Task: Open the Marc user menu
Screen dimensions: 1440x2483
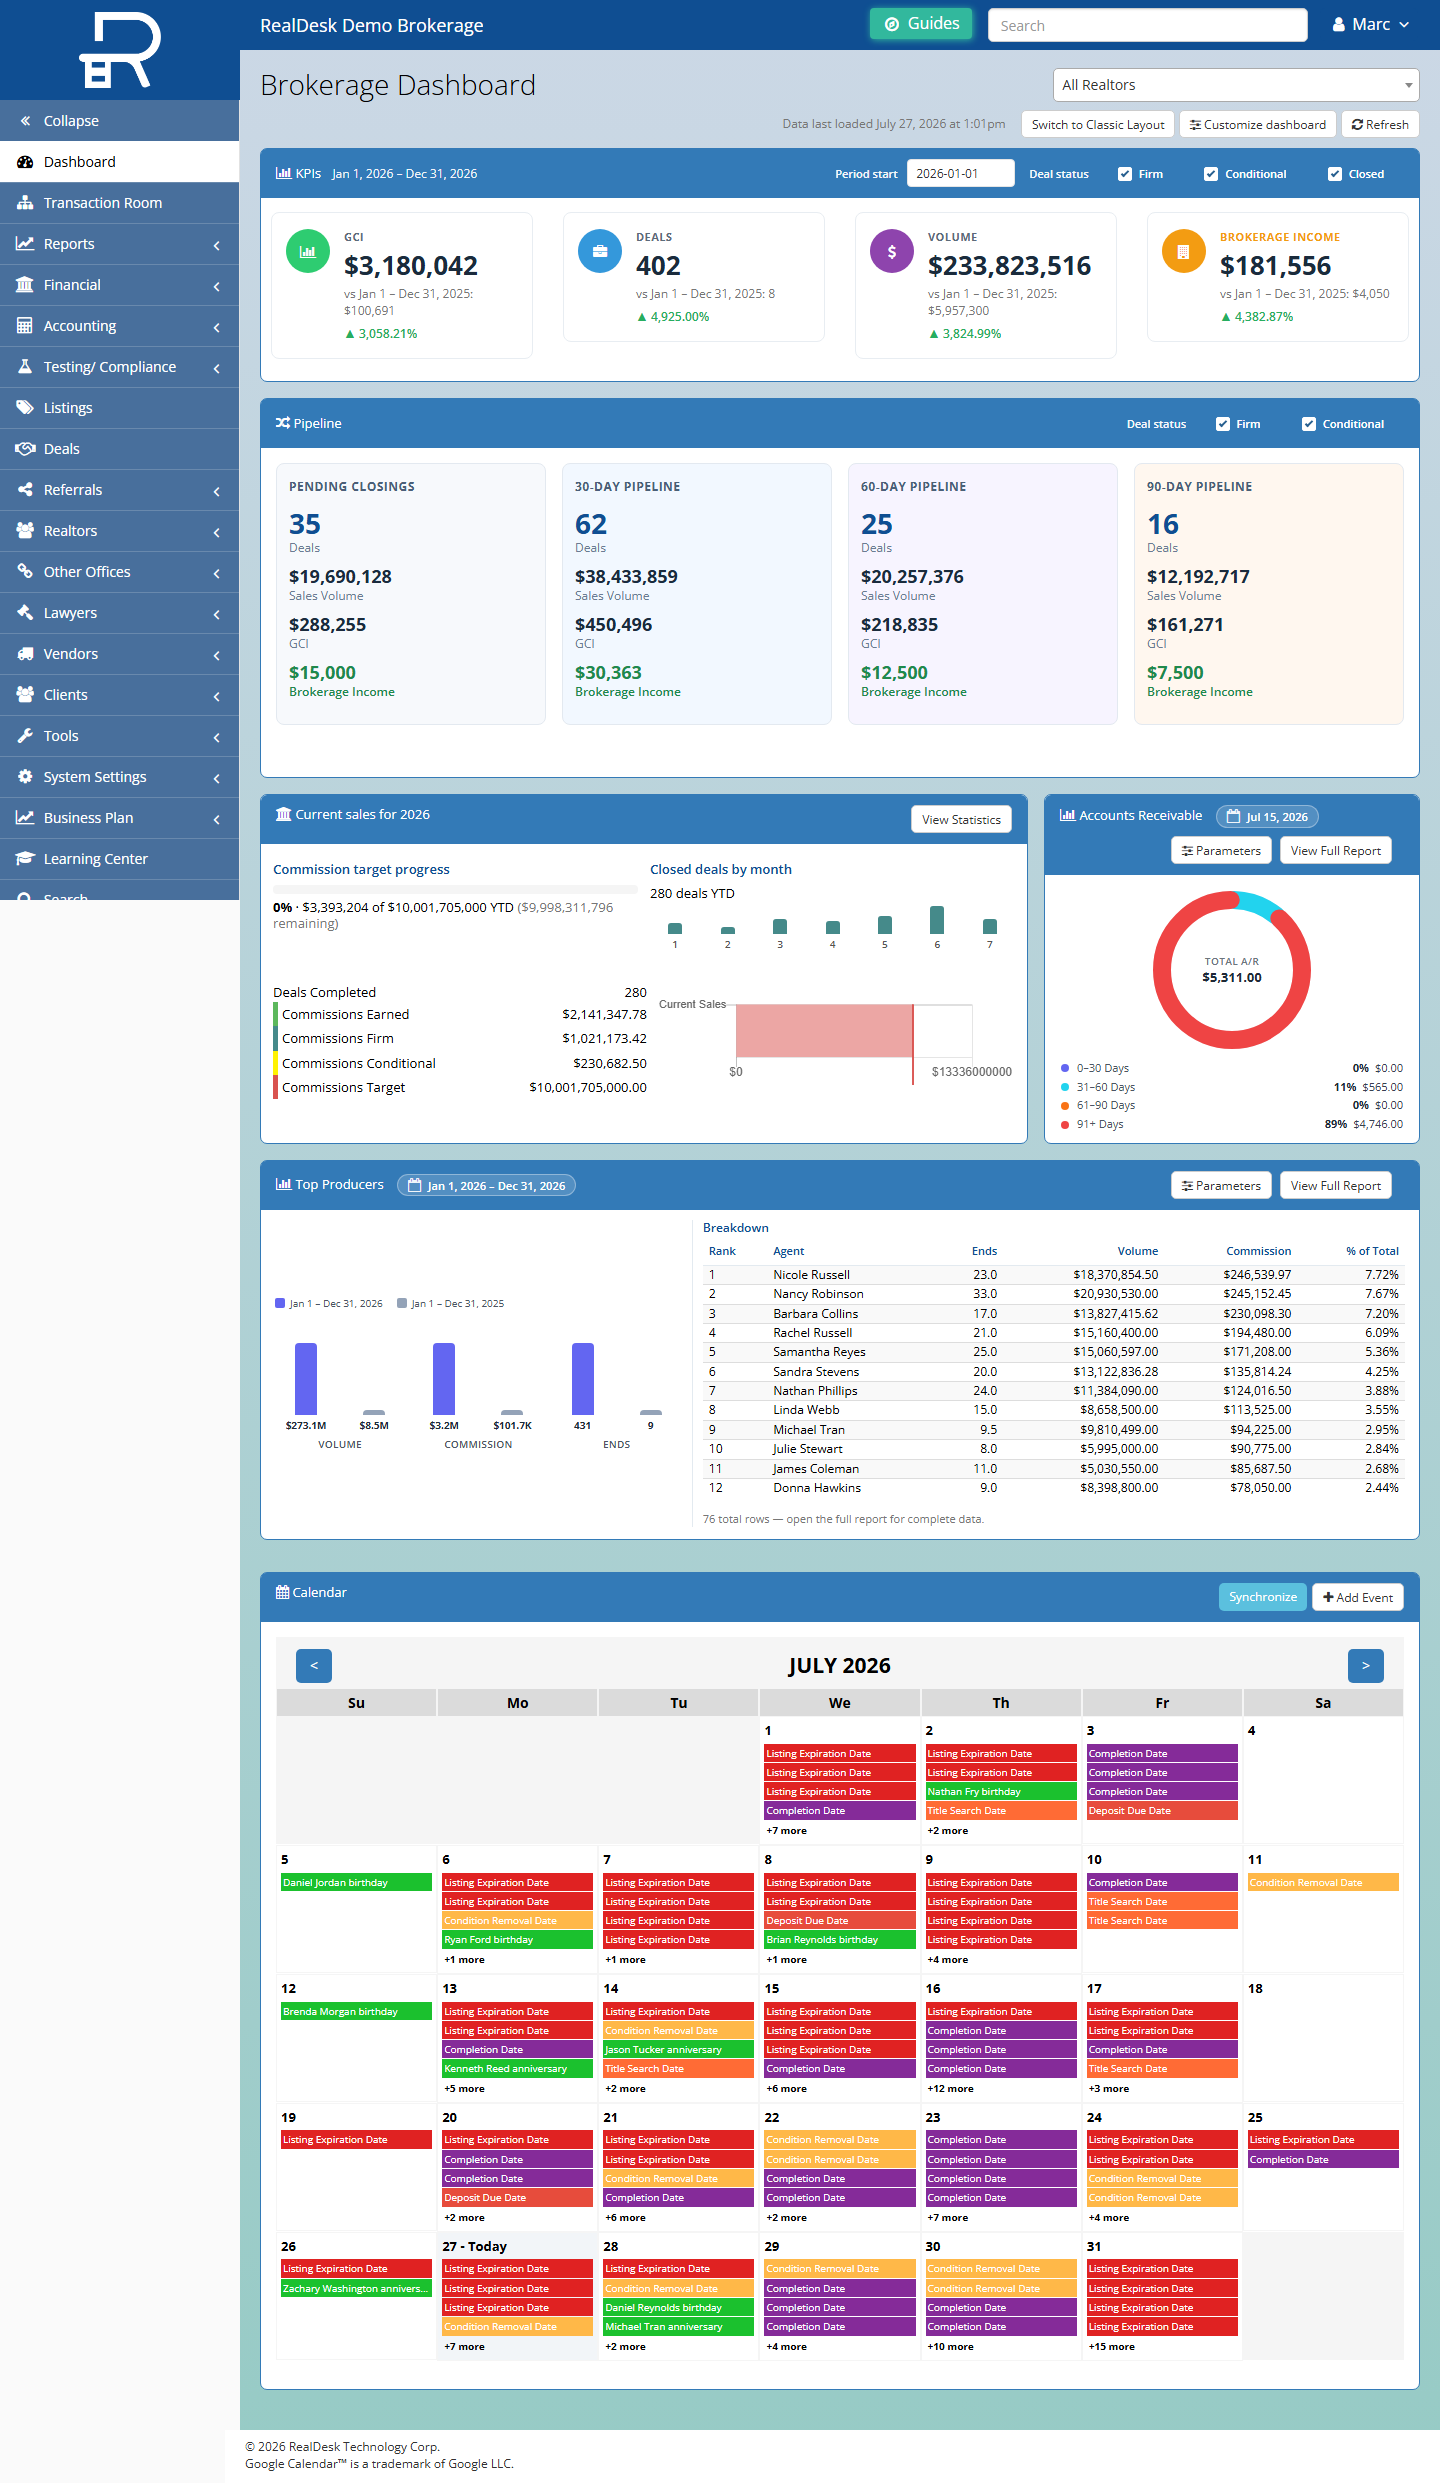Action: point(1371,24)
